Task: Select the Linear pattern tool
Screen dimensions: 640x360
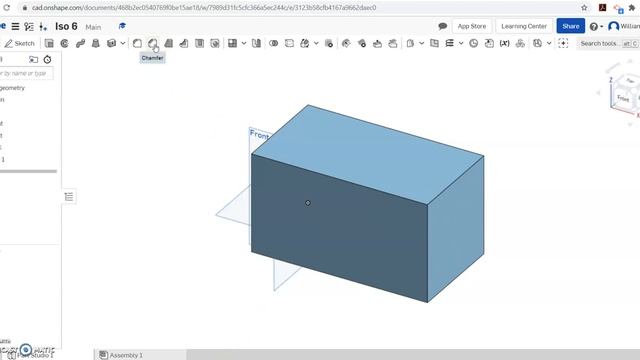Action: (x=232, y=43)
